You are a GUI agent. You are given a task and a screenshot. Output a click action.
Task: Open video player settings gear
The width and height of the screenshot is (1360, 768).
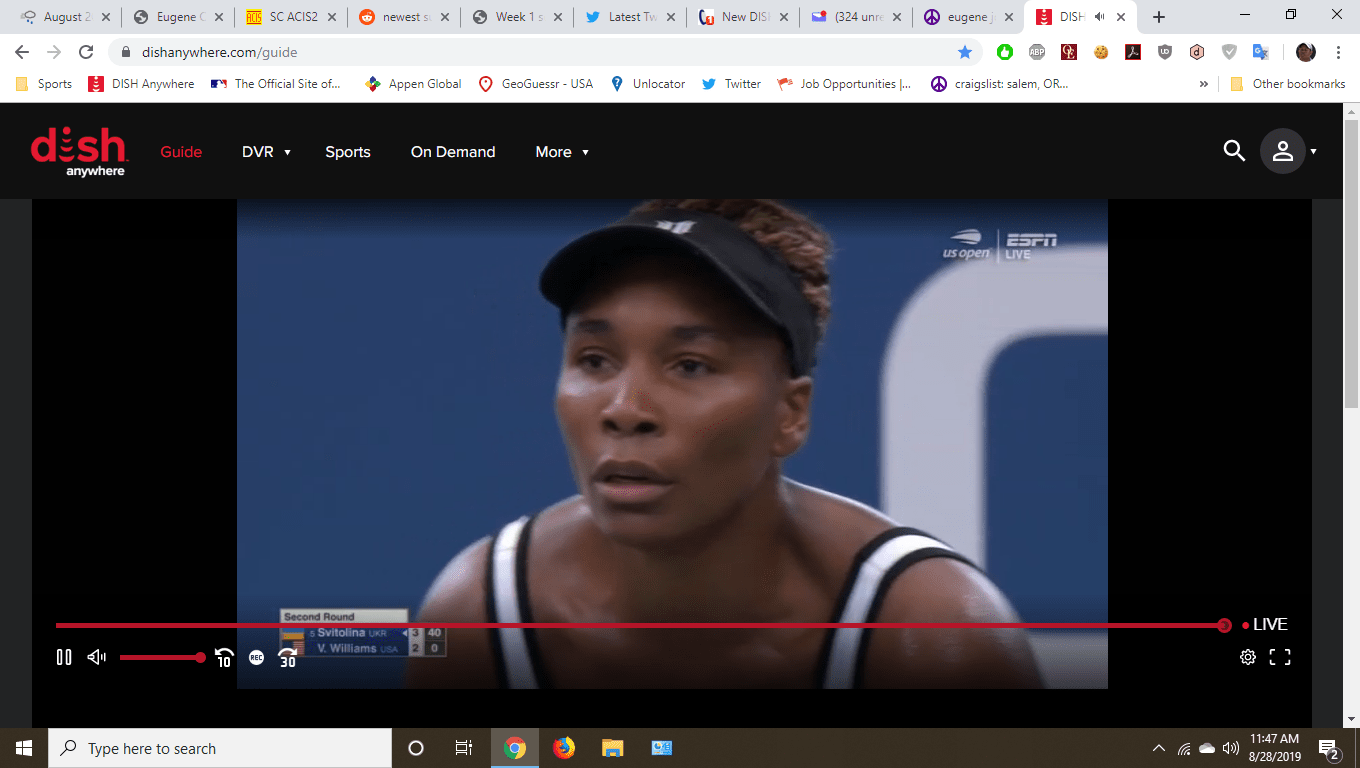1248,657
